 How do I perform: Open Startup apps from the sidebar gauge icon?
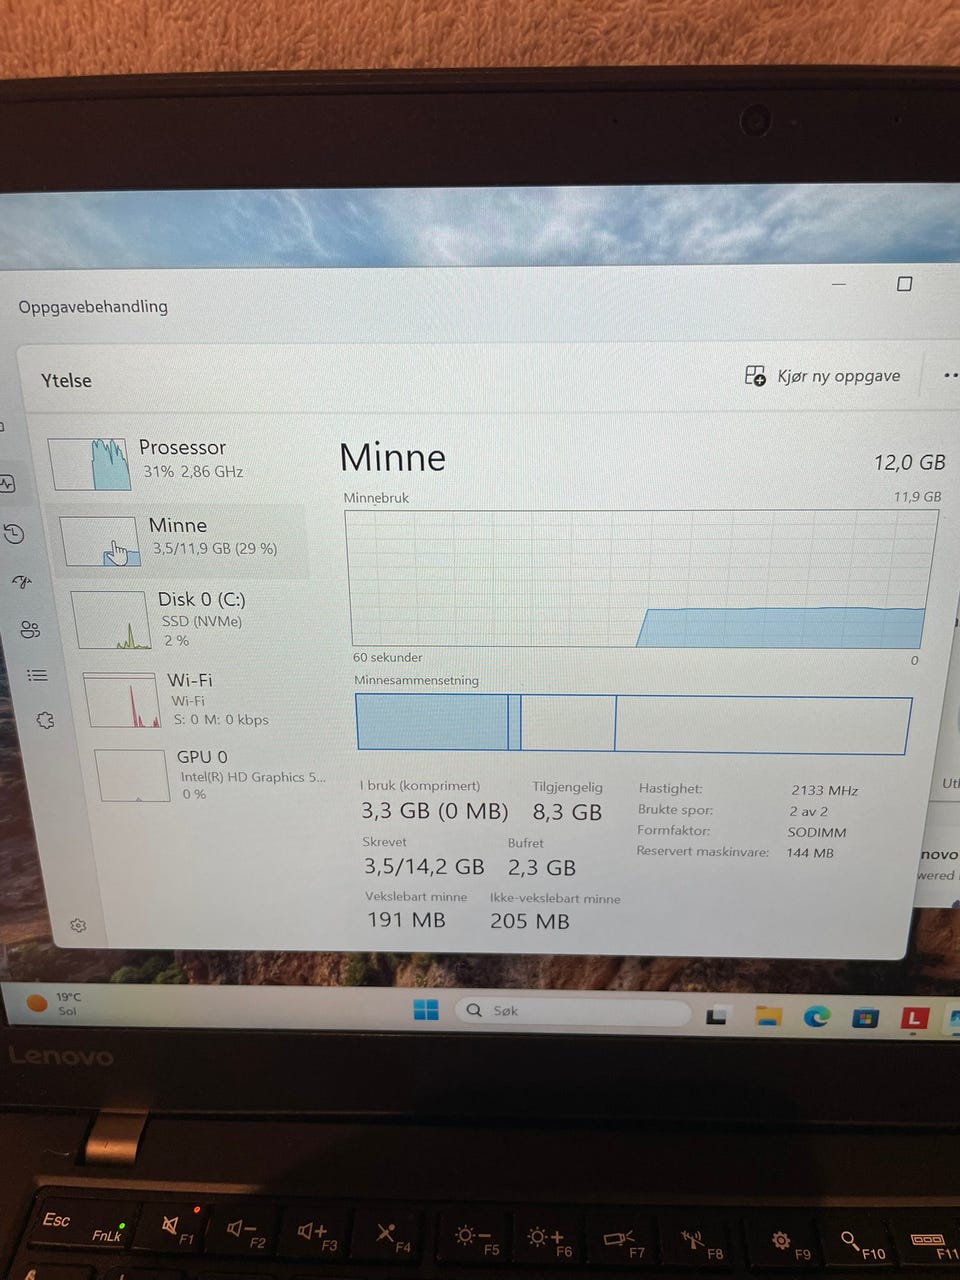coord(21,582)
